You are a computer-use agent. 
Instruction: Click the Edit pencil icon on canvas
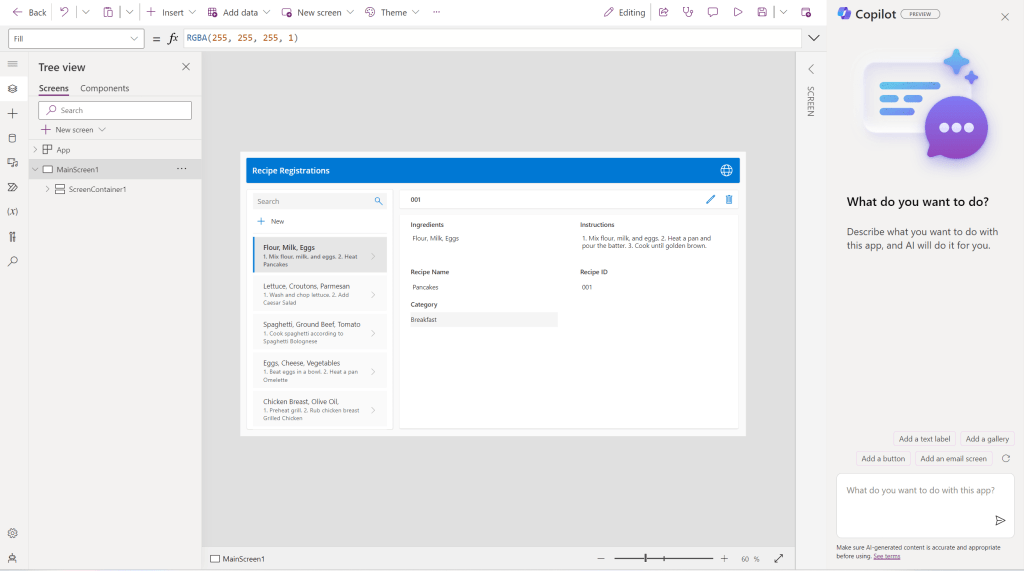(711, 199)
